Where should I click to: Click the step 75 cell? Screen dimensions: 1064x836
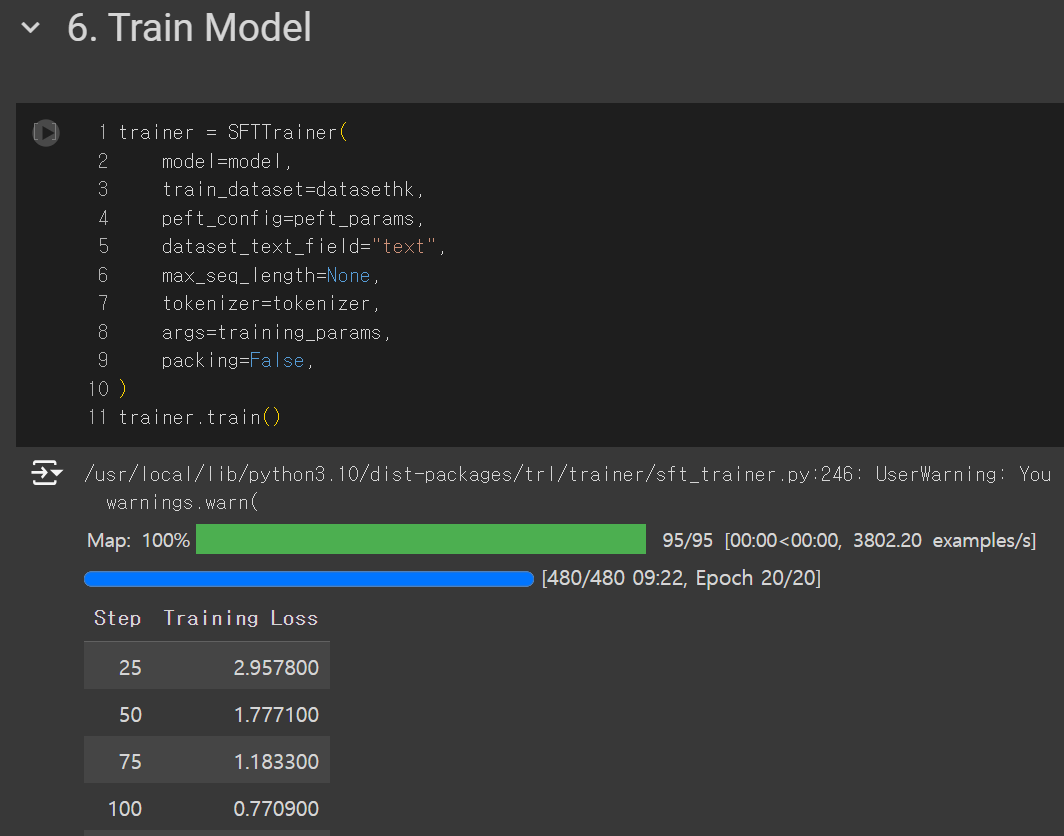point(130,761)
